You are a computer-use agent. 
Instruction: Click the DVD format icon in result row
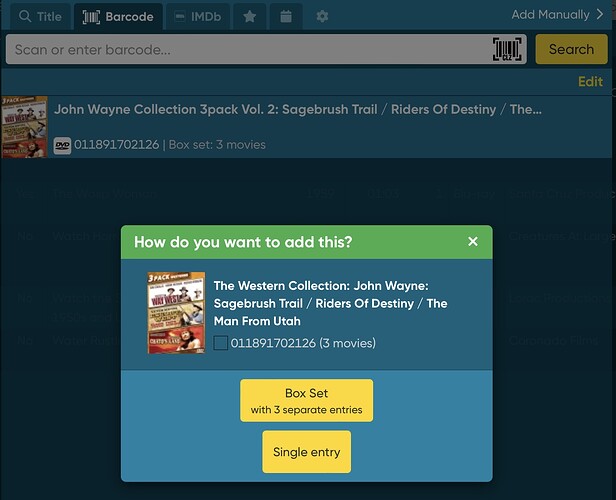(62, 145)
